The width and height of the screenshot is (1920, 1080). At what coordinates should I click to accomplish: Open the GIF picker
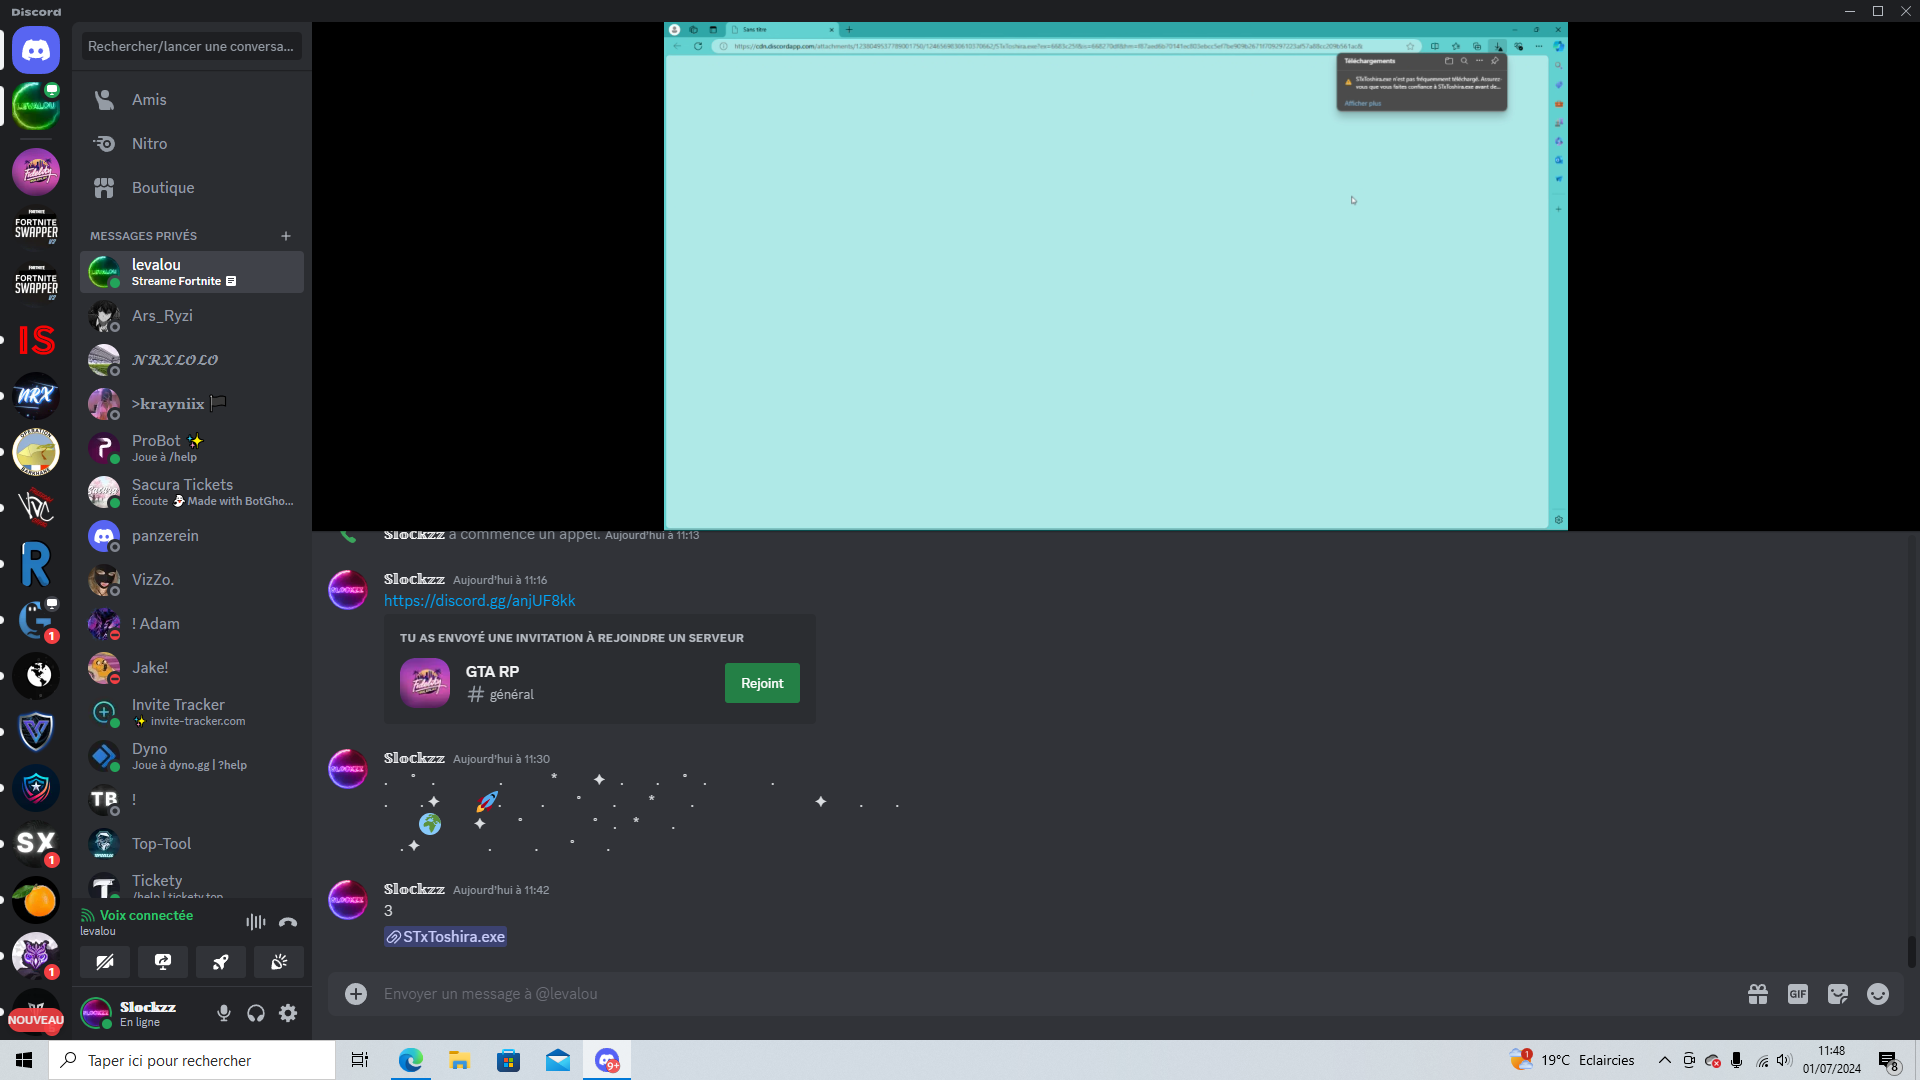tap(1798, 994)
